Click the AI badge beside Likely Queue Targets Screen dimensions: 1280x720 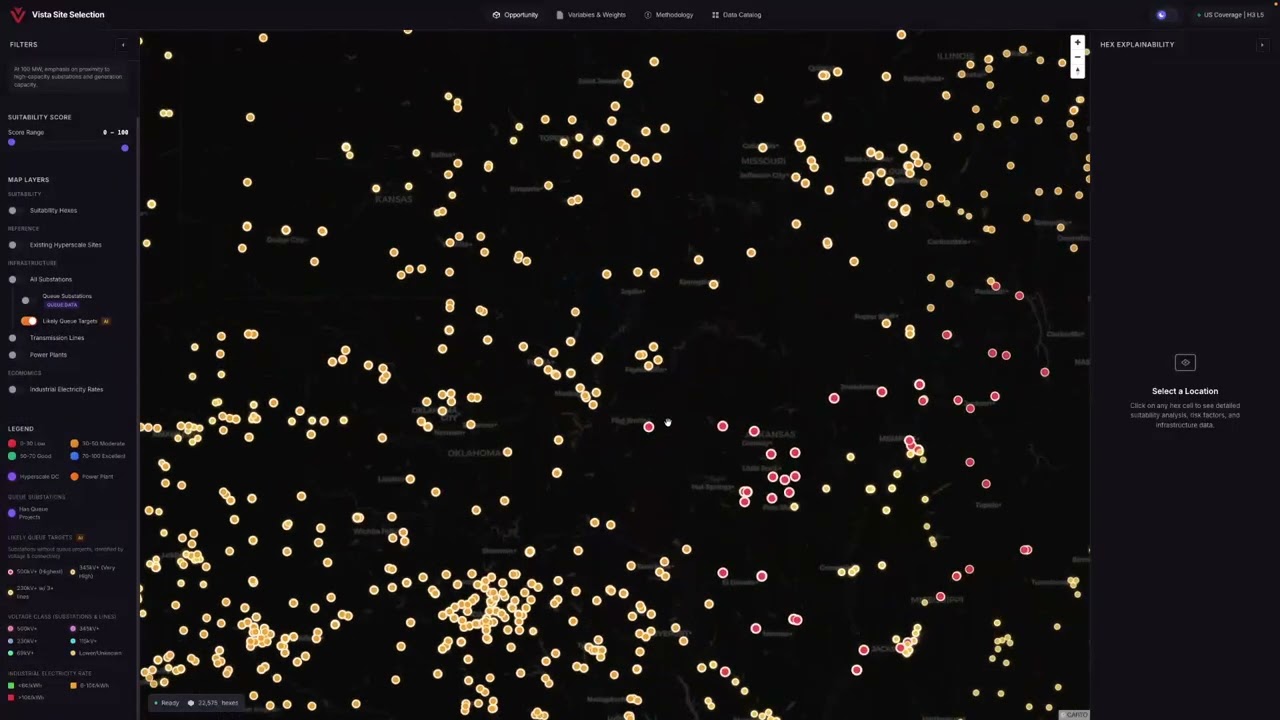106,321
